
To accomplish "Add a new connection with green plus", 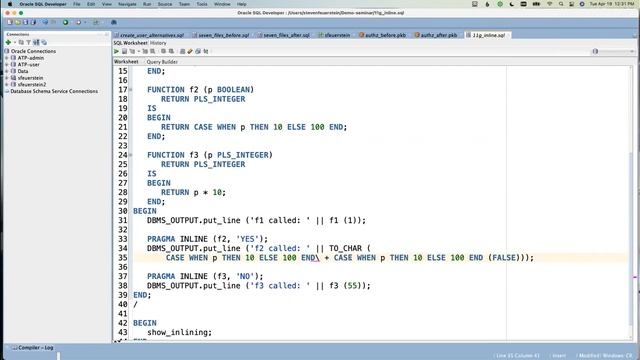I will (x=8, y=42).
